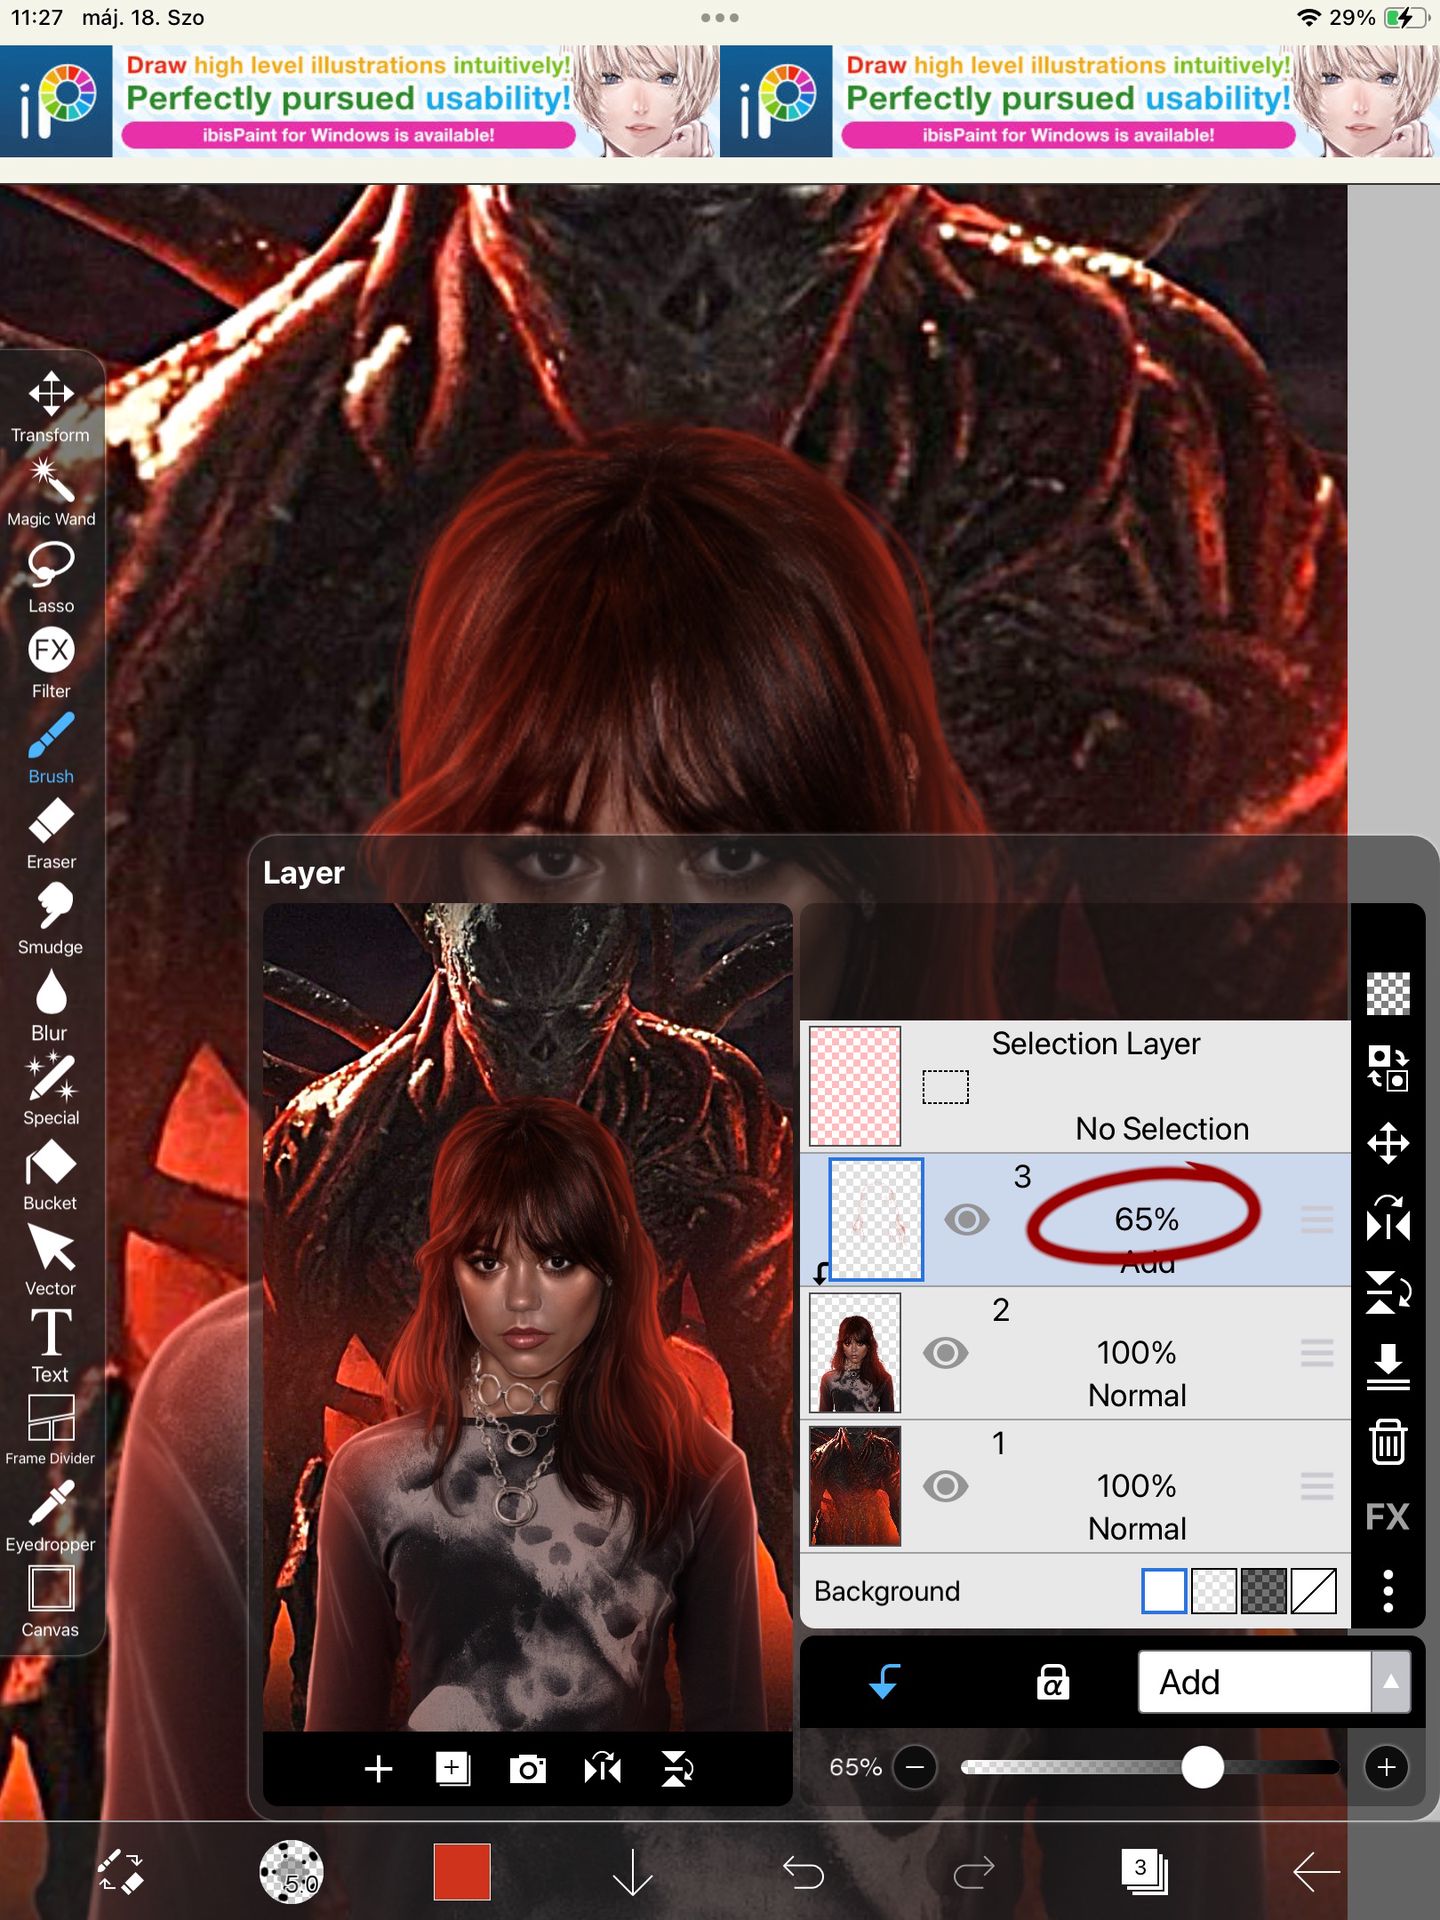Select the Lasso tool
Screen dimensions: 1440x1920
[x=51, y=577]
